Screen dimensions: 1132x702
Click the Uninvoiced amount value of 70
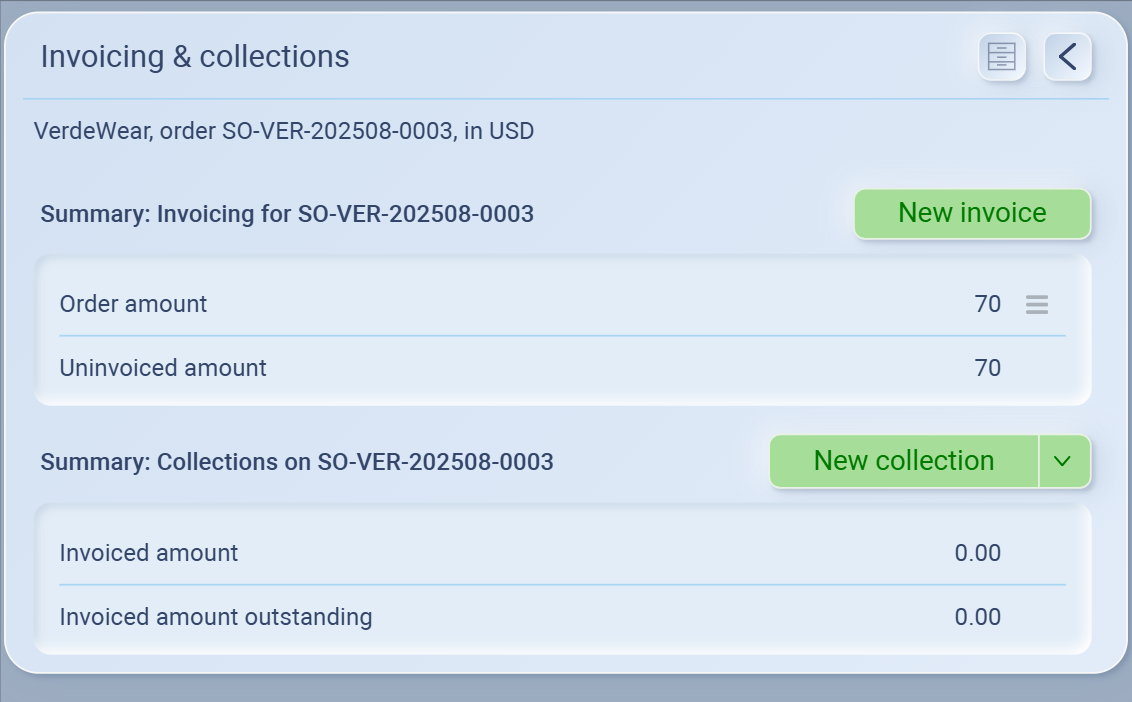(987, 368)
